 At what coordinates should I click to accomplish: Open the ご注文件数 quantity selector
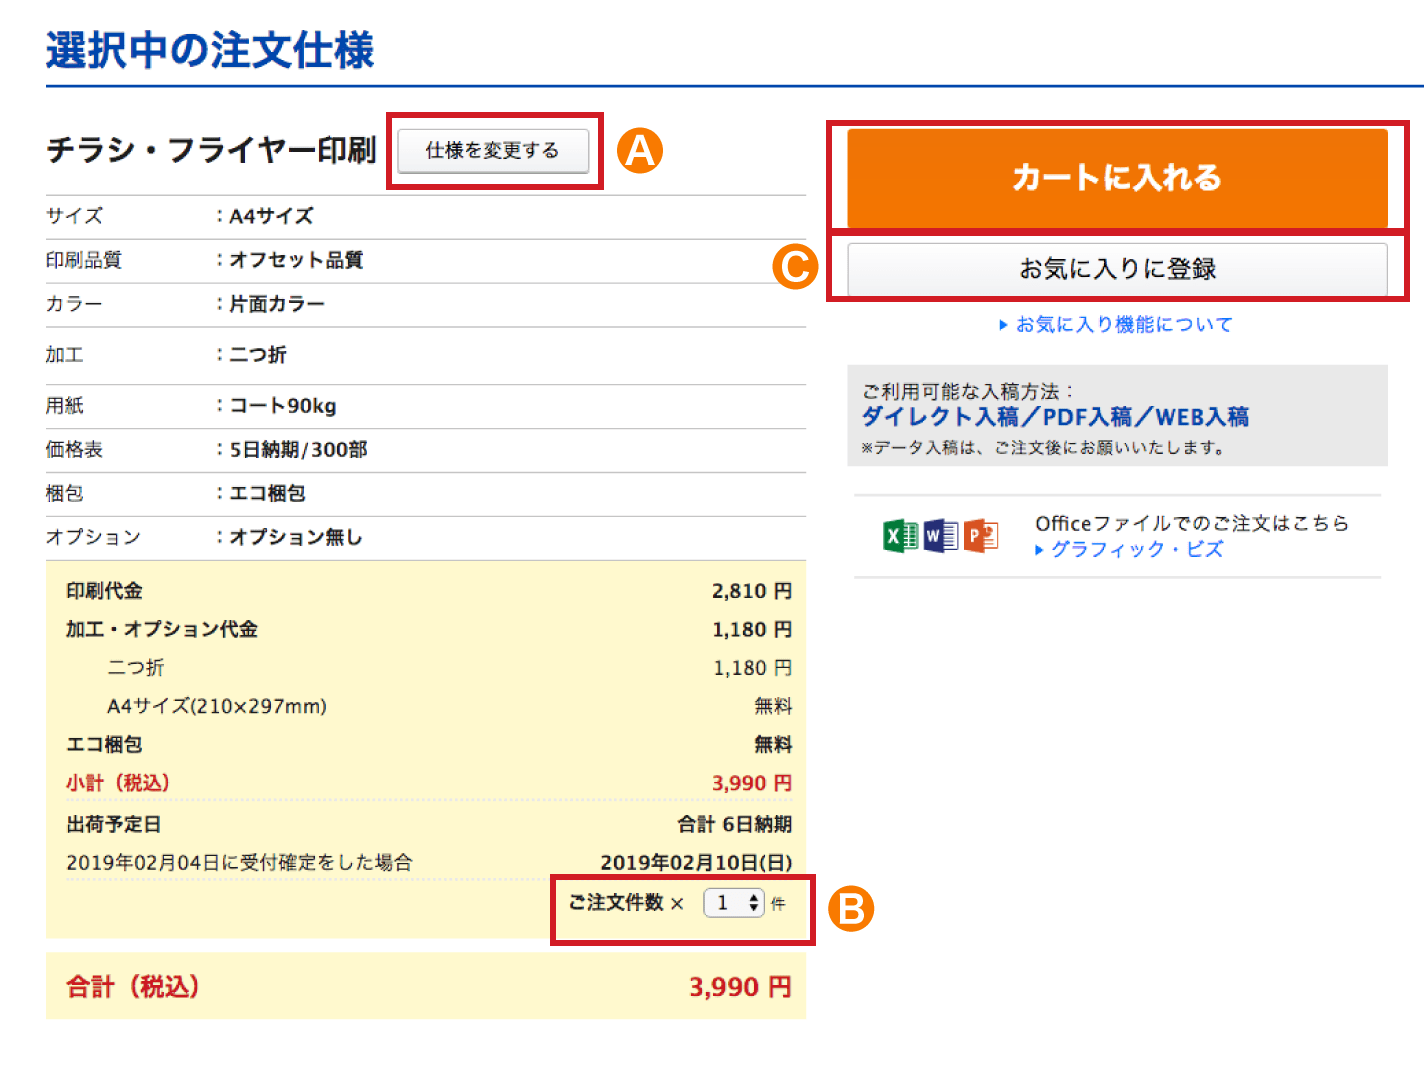tap(734, 903)
